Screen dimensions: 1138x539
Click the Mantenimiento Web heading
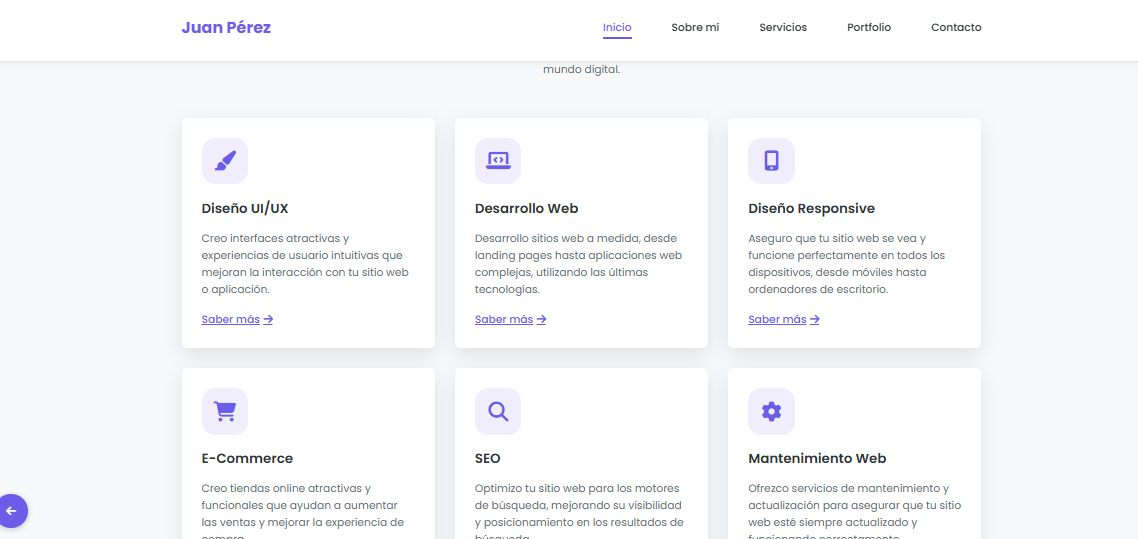(817, 458)
